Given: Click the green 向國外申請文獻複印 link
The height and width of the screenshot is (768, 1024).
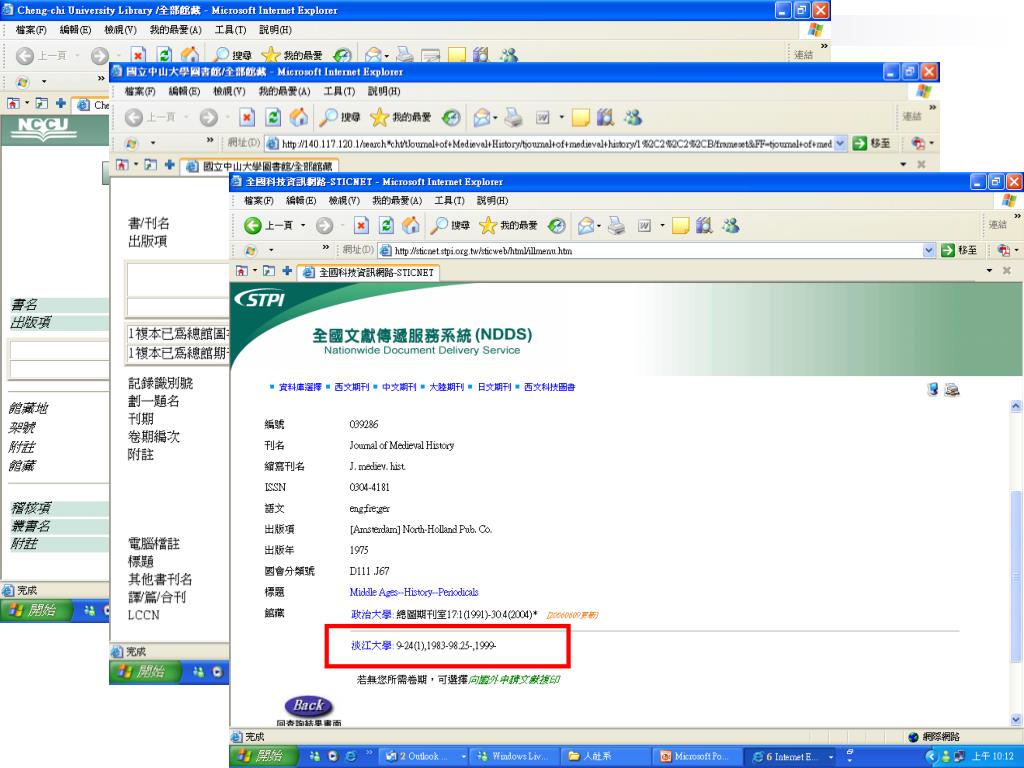Looking at the screenshot, I should pyautogui.click(x=515, y=680).
